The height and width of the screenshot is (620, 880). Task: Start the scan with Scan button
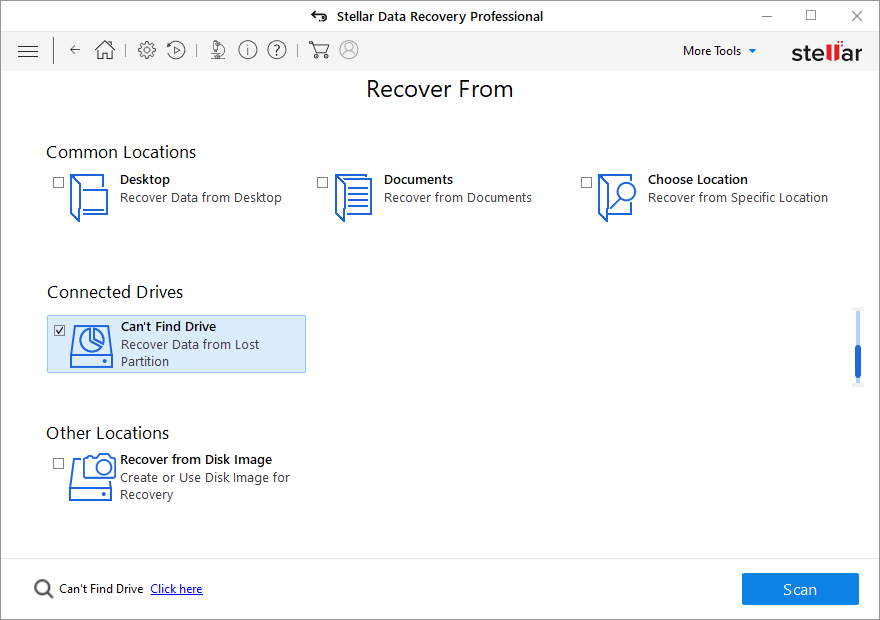coord(800,589)
